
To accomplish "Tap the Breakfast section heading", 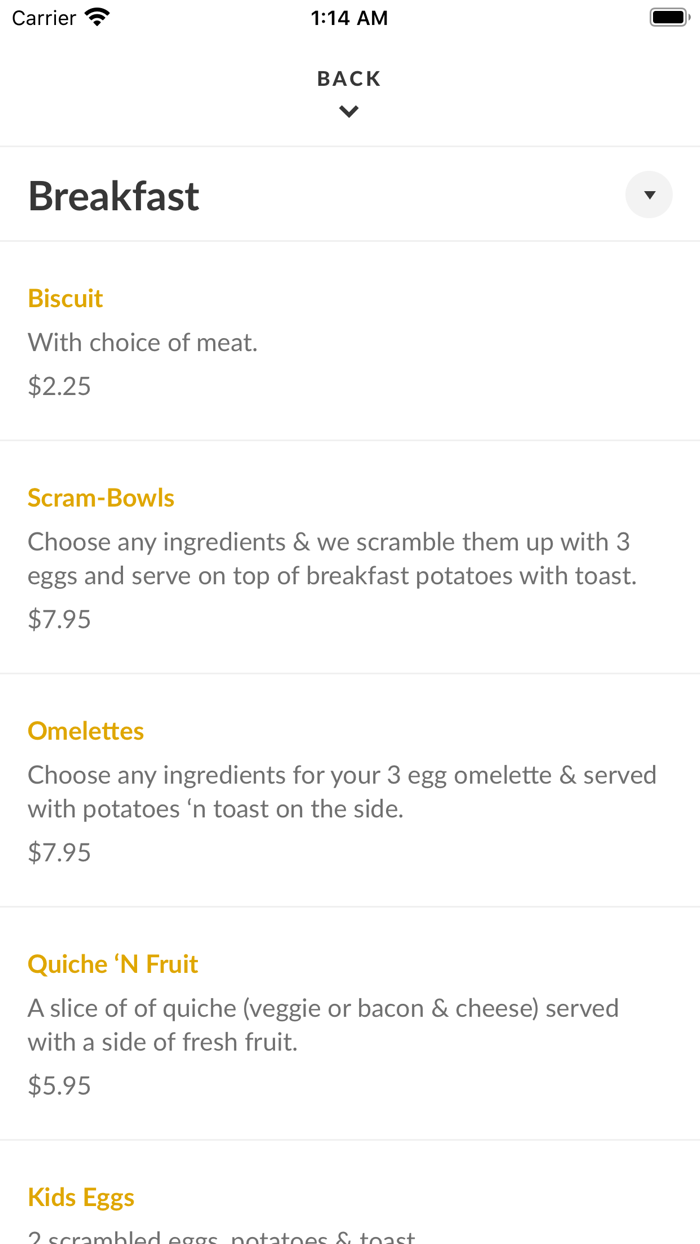I will tap(114, 196).
